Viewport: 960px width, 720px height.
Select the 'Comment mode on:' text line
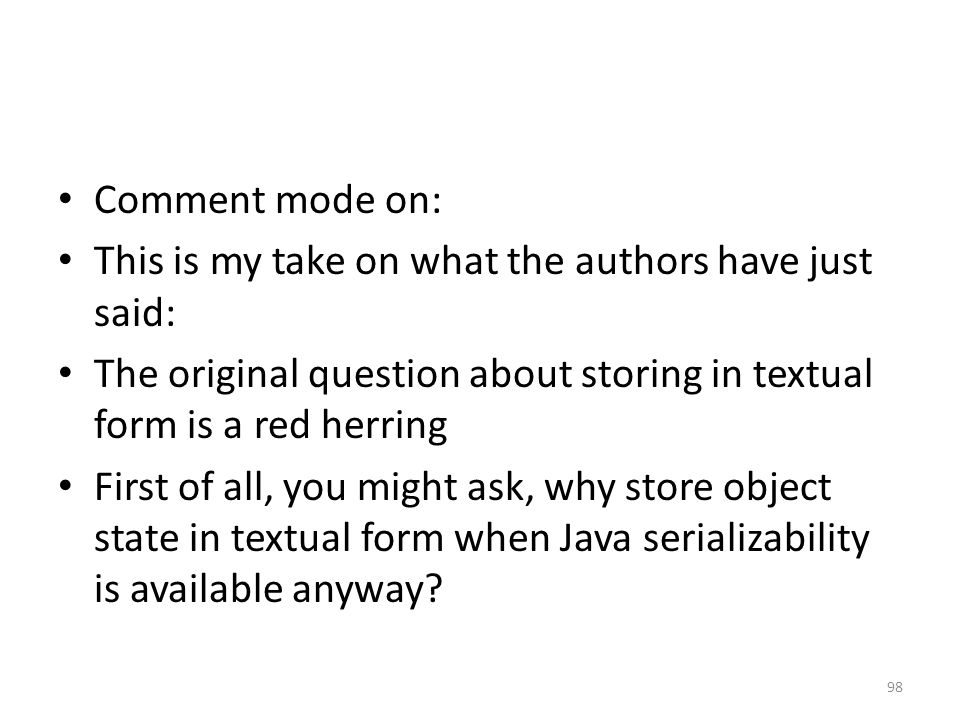coord(268,200)
